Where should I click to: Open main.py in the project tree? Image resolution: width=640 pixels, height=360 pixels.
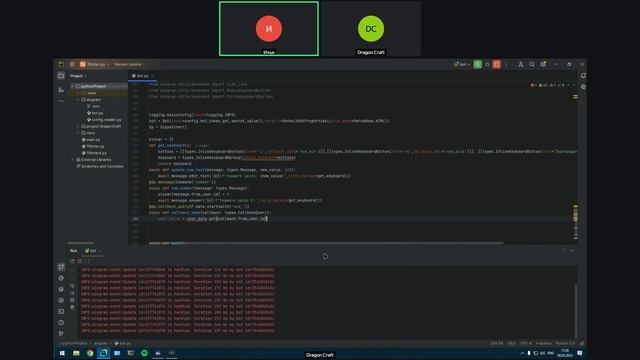tap(91, 140)
